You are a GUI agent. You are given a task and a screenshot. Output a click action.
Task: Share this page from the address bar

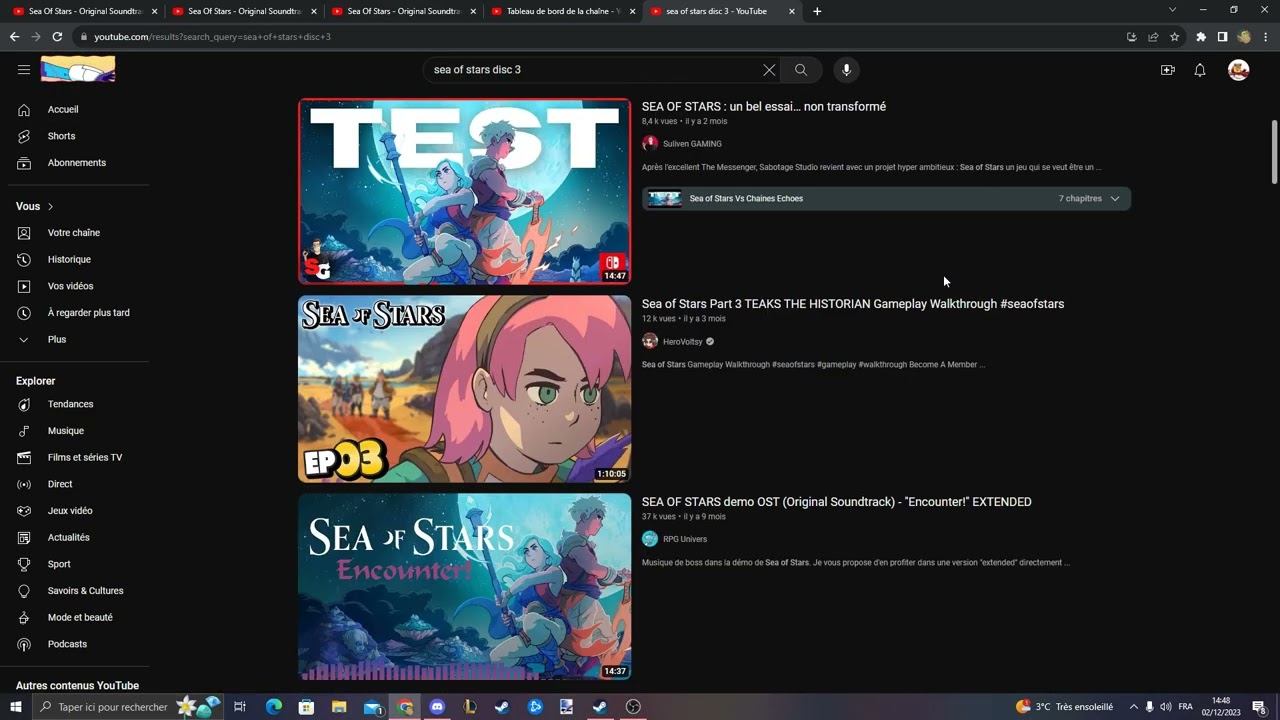(x=1153, y=37)
